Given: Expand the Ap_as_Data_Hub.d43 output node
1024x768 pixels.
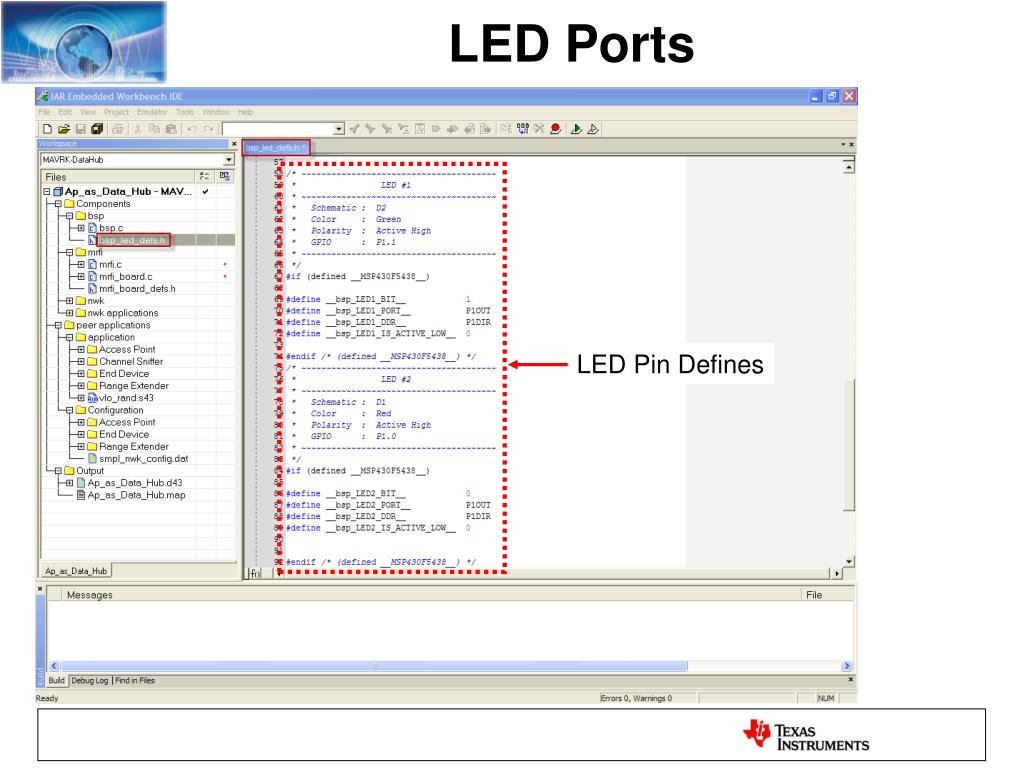Looking at the screenshot, I should pos(70,483).
